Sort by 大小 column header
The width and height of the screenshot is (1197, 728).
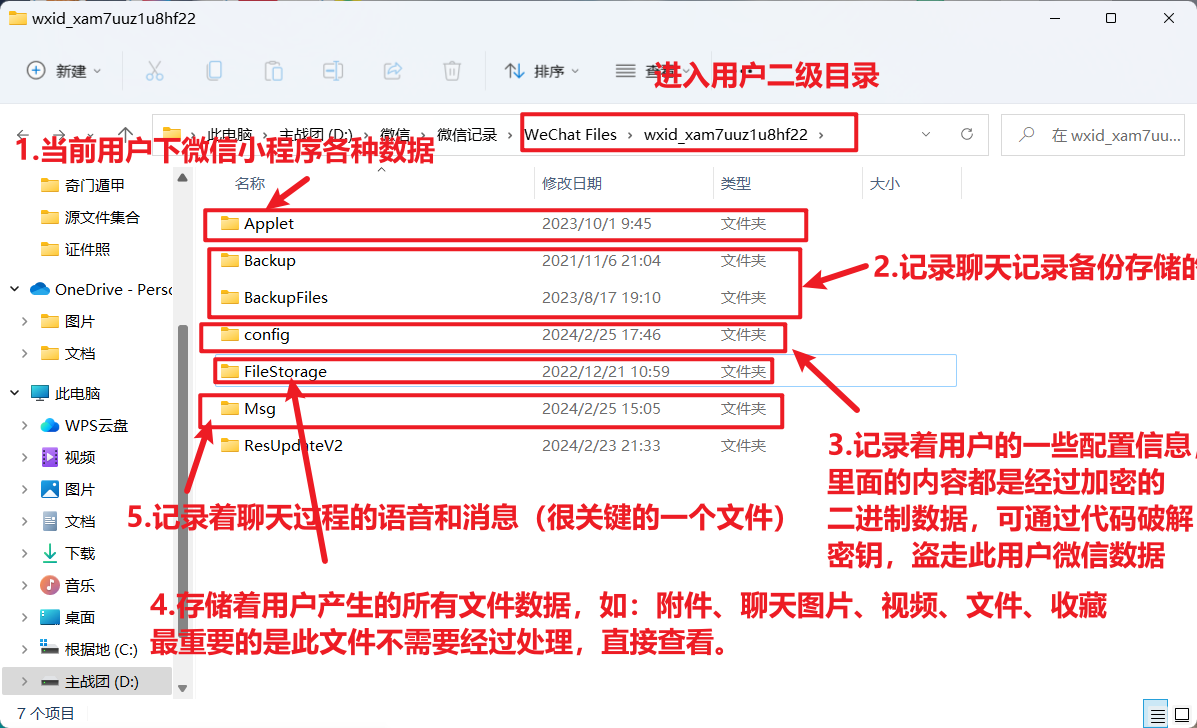coord(885,183)
